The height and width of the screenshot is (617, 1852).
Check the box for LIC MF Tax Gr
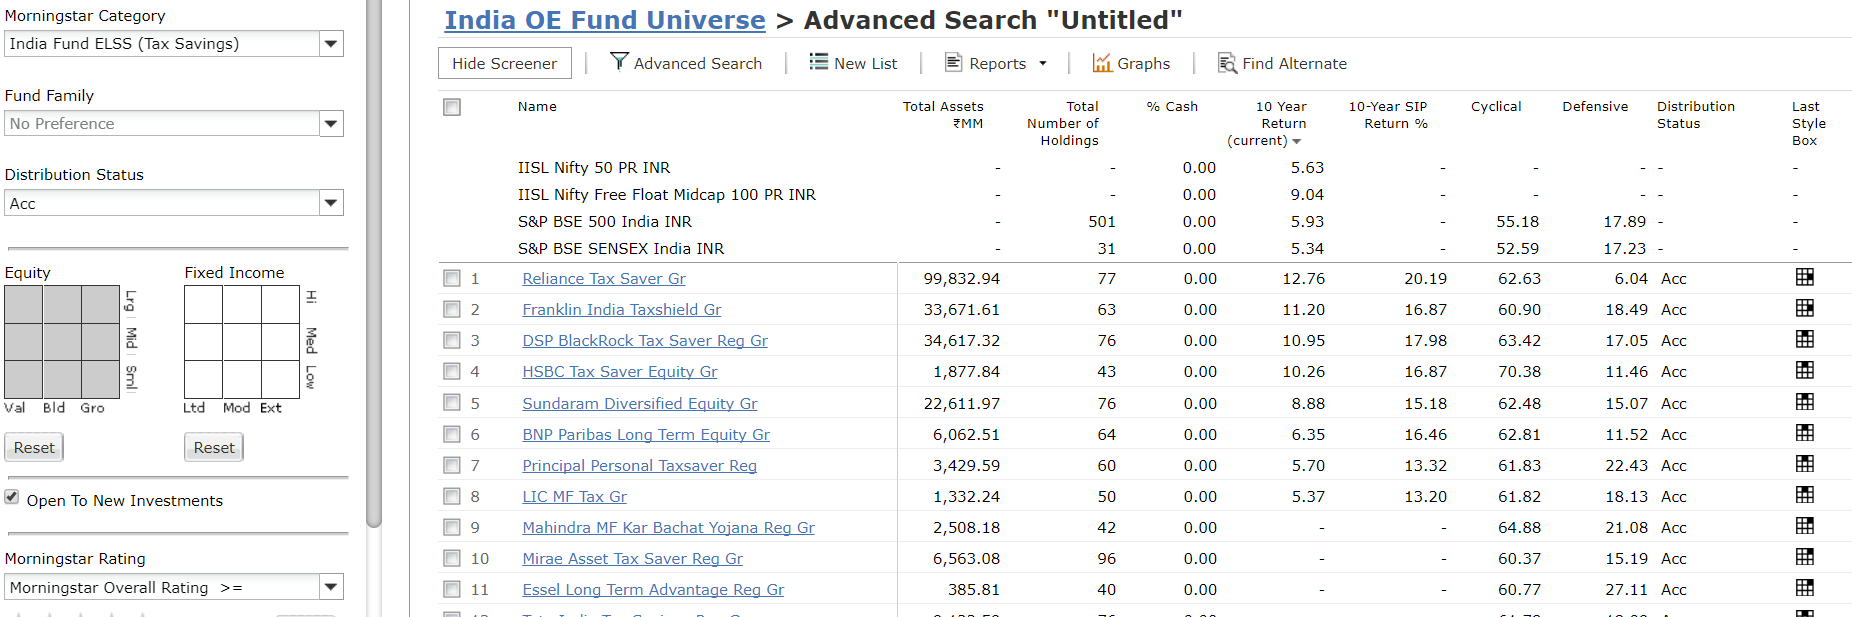452,496
